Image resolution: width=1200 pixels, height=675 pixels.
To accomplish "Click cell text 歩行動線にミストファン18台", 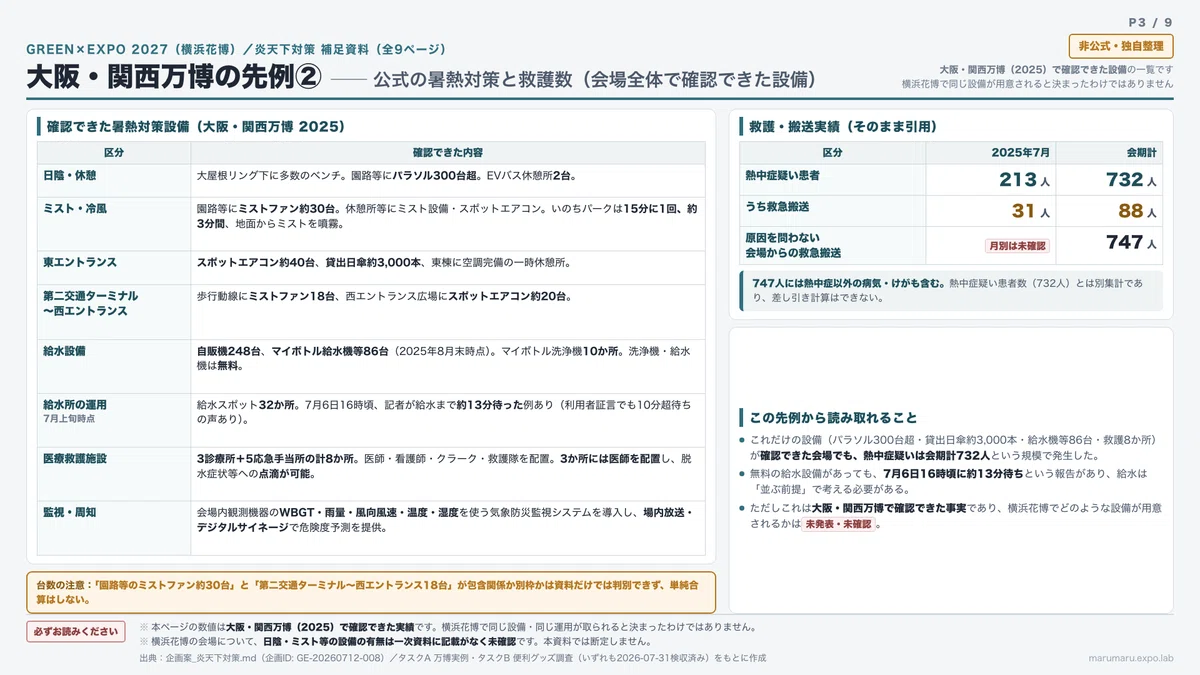I will coord(269,296).
